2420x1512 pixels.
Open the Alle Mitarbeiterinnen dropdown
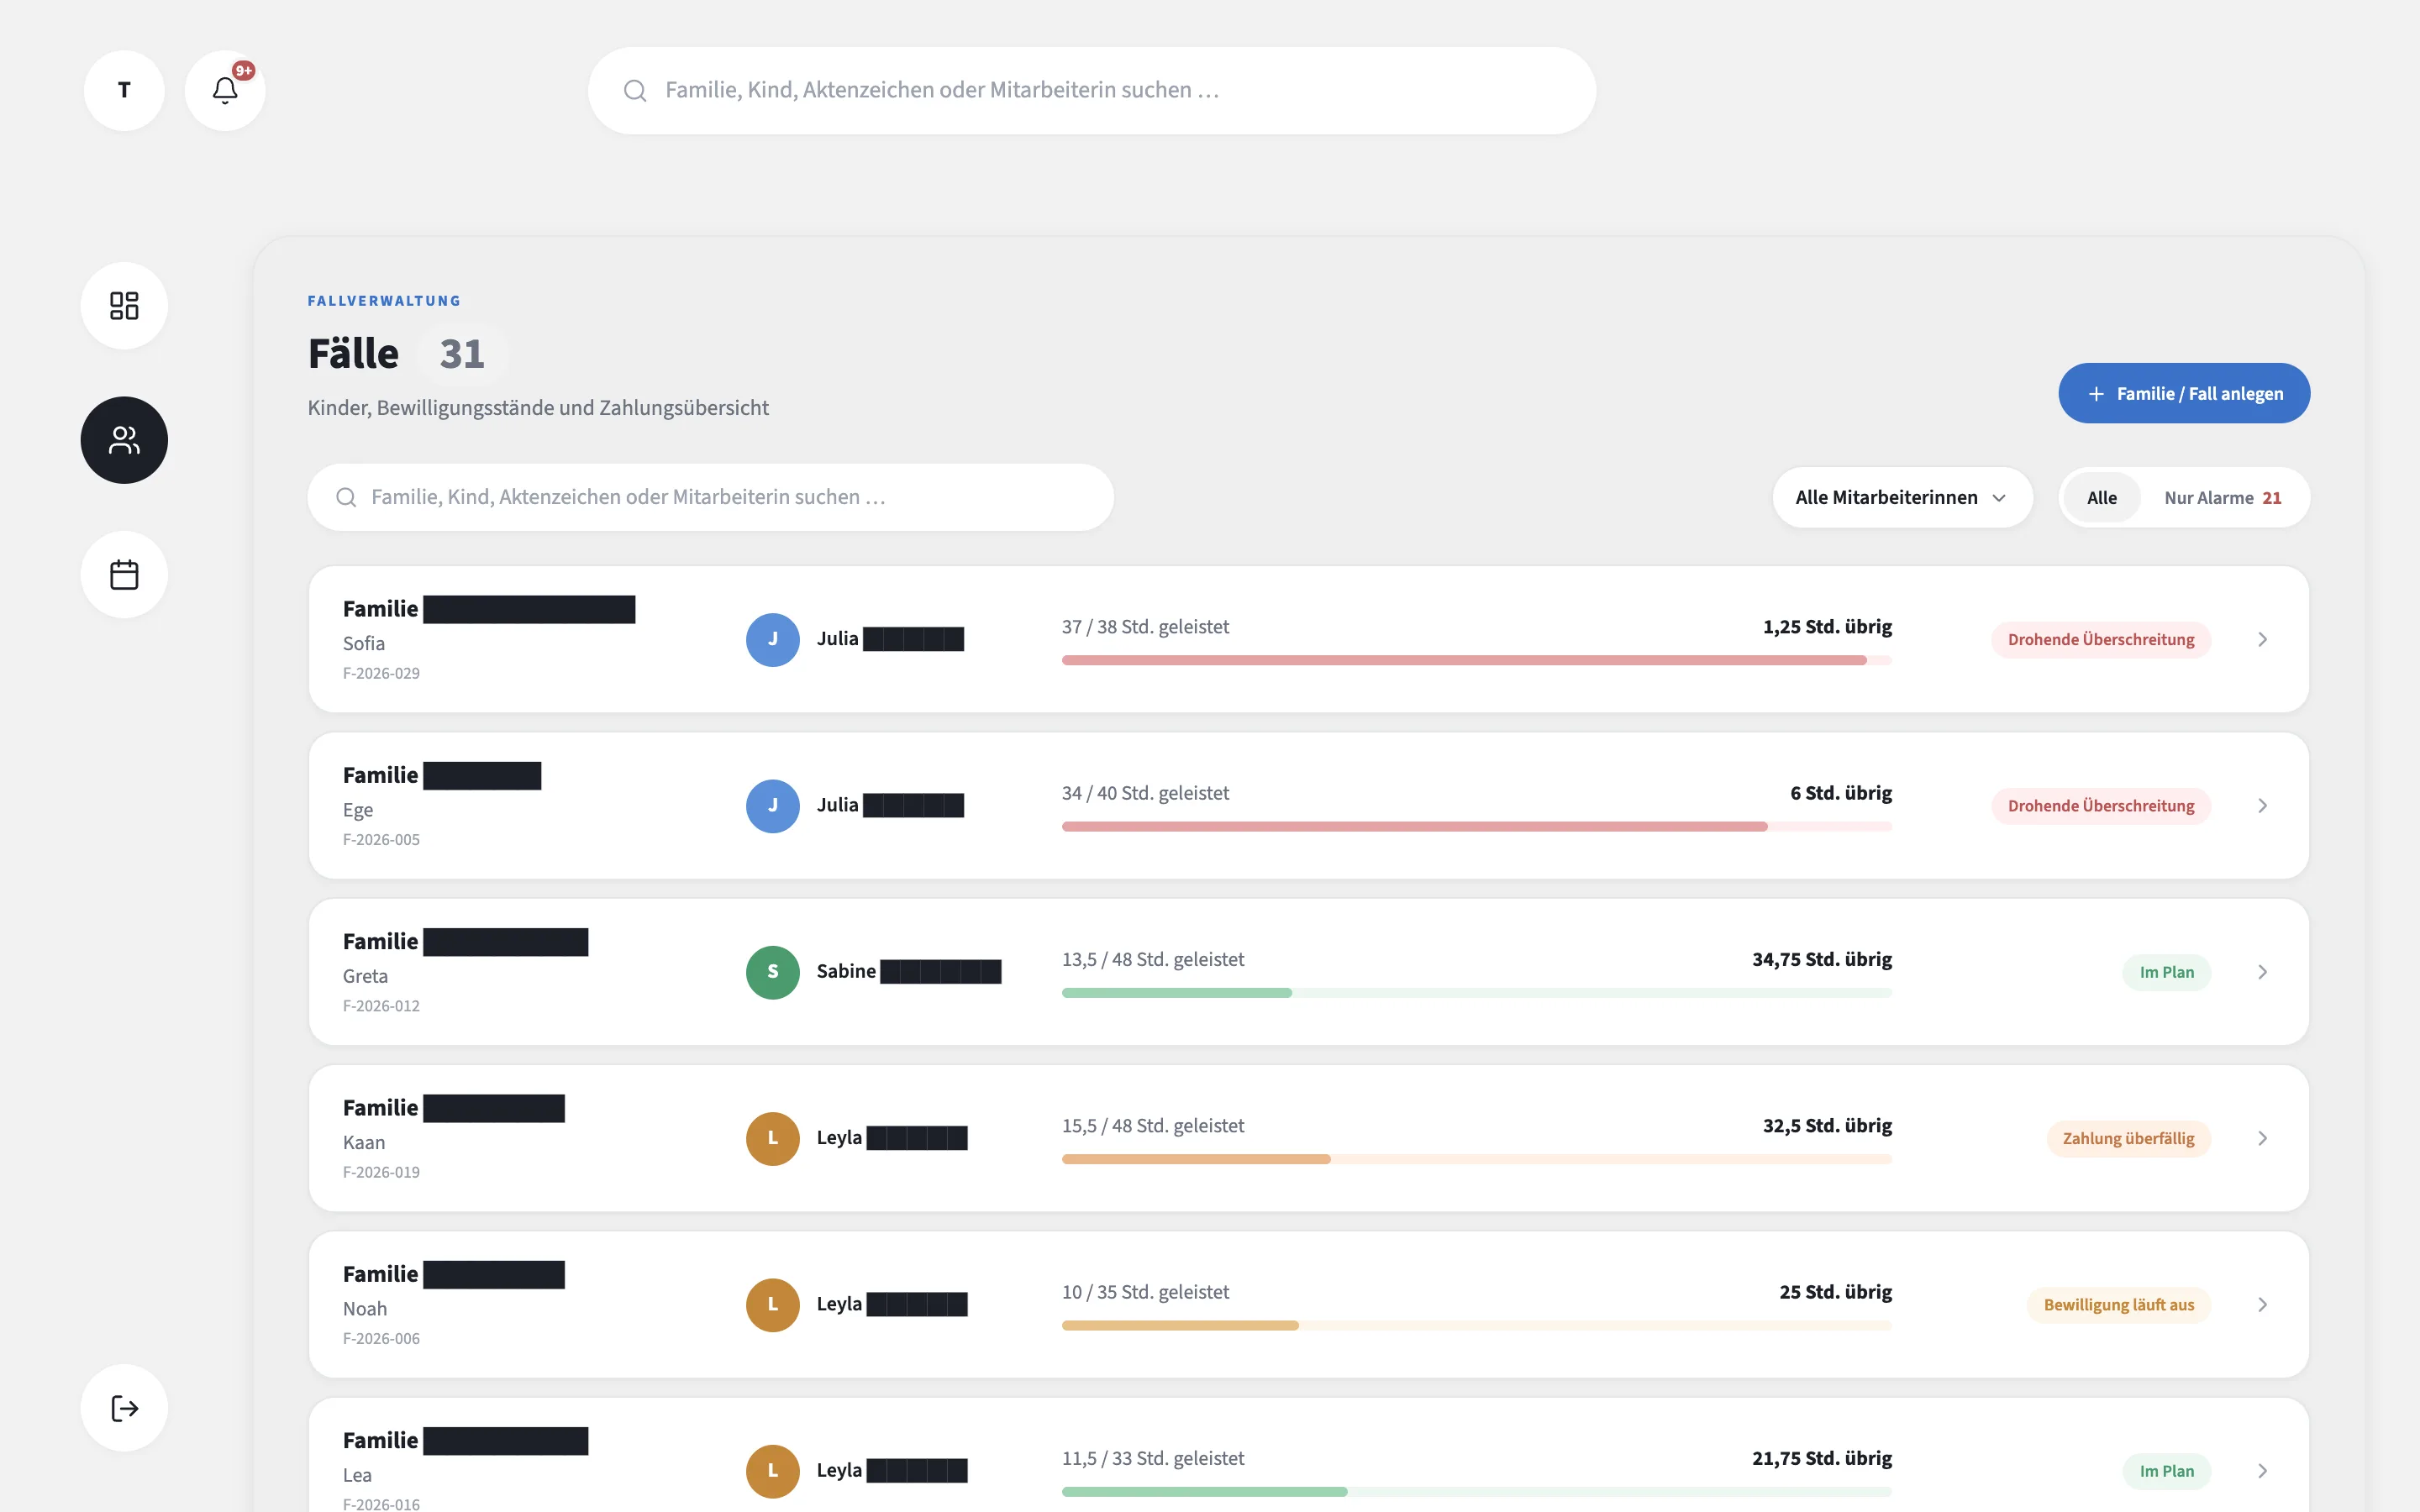coord(1902,497)
